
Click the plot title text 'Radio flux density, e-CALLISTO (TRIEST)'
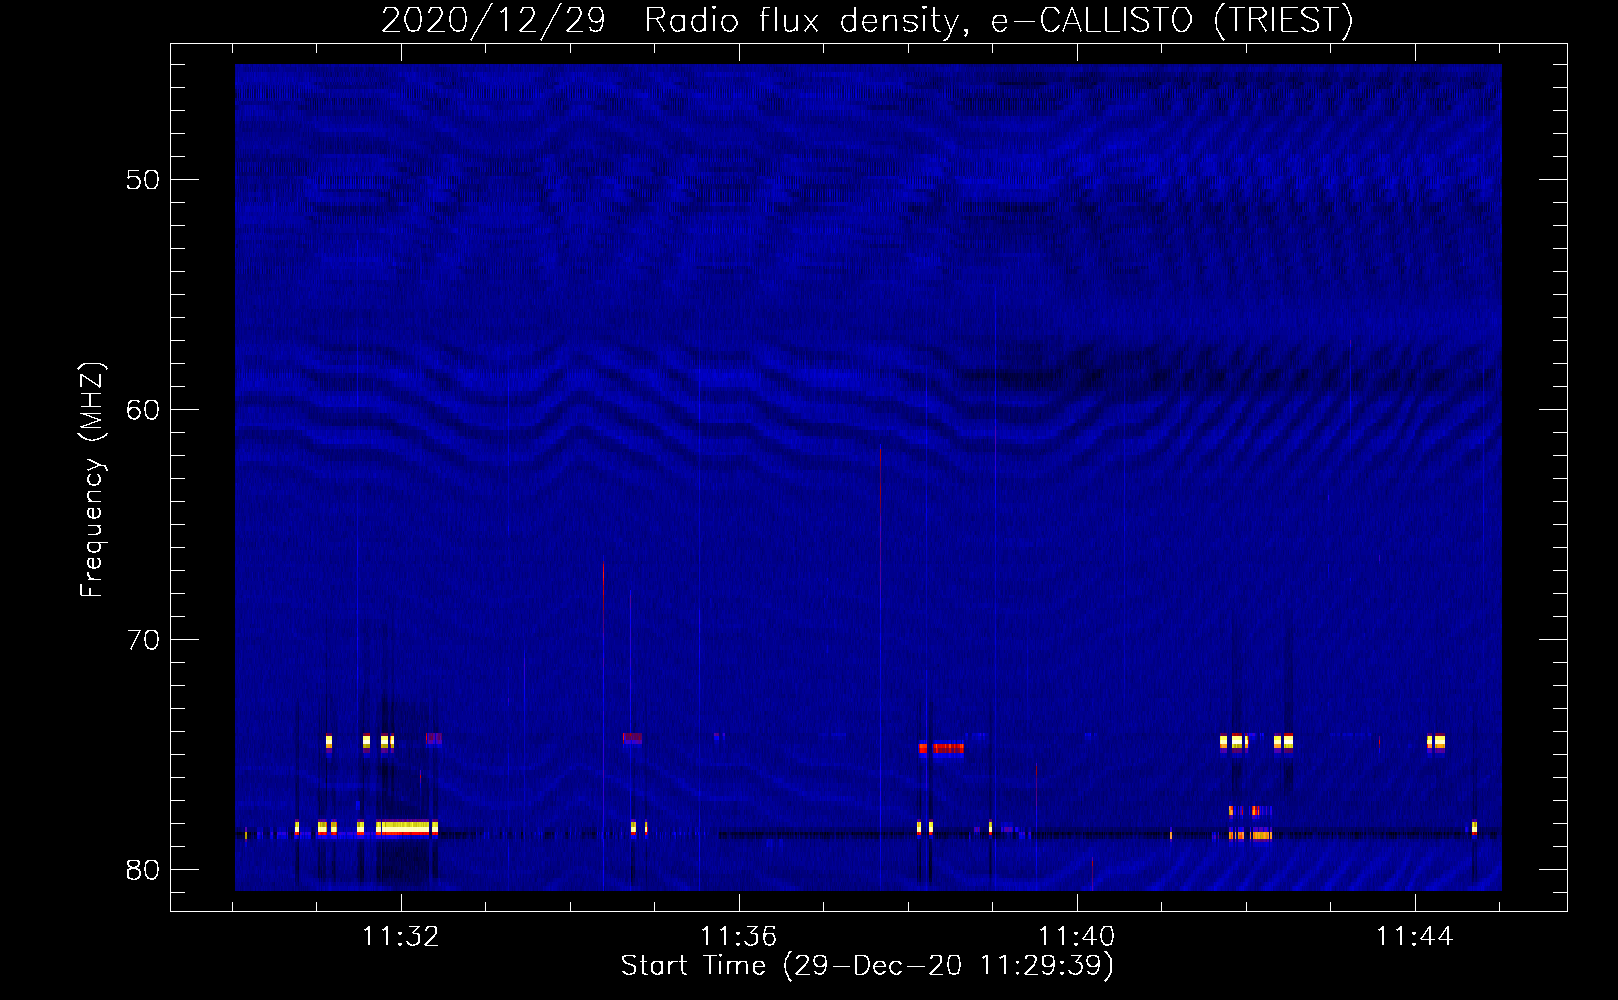click(999, 20)
